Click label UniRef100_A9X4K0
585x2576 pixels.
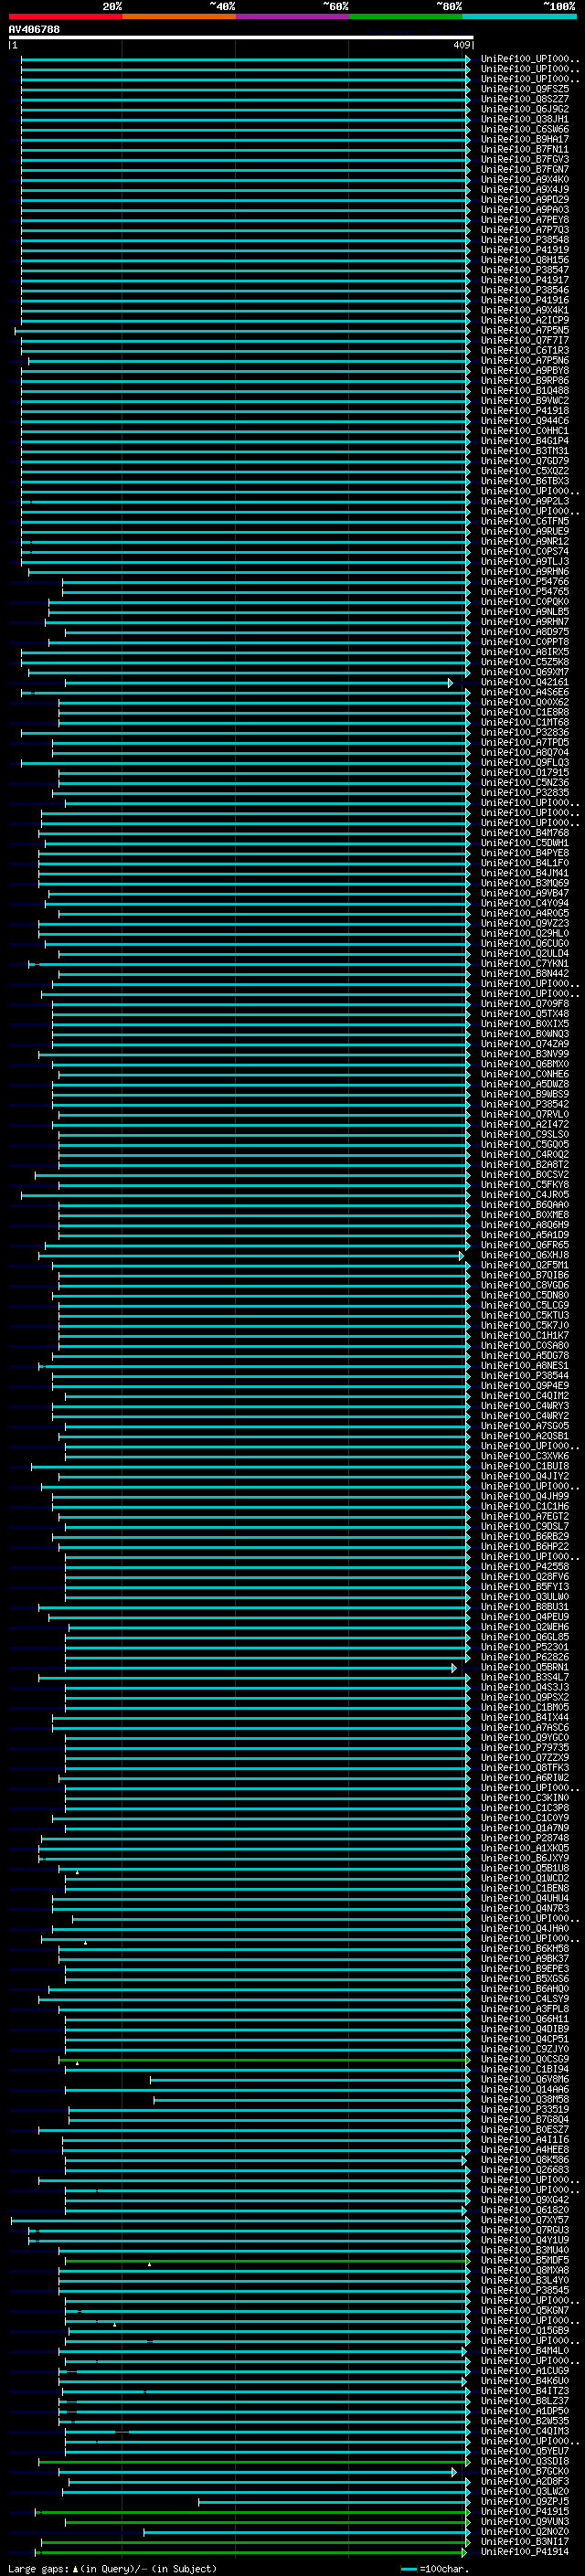[525, 180]
